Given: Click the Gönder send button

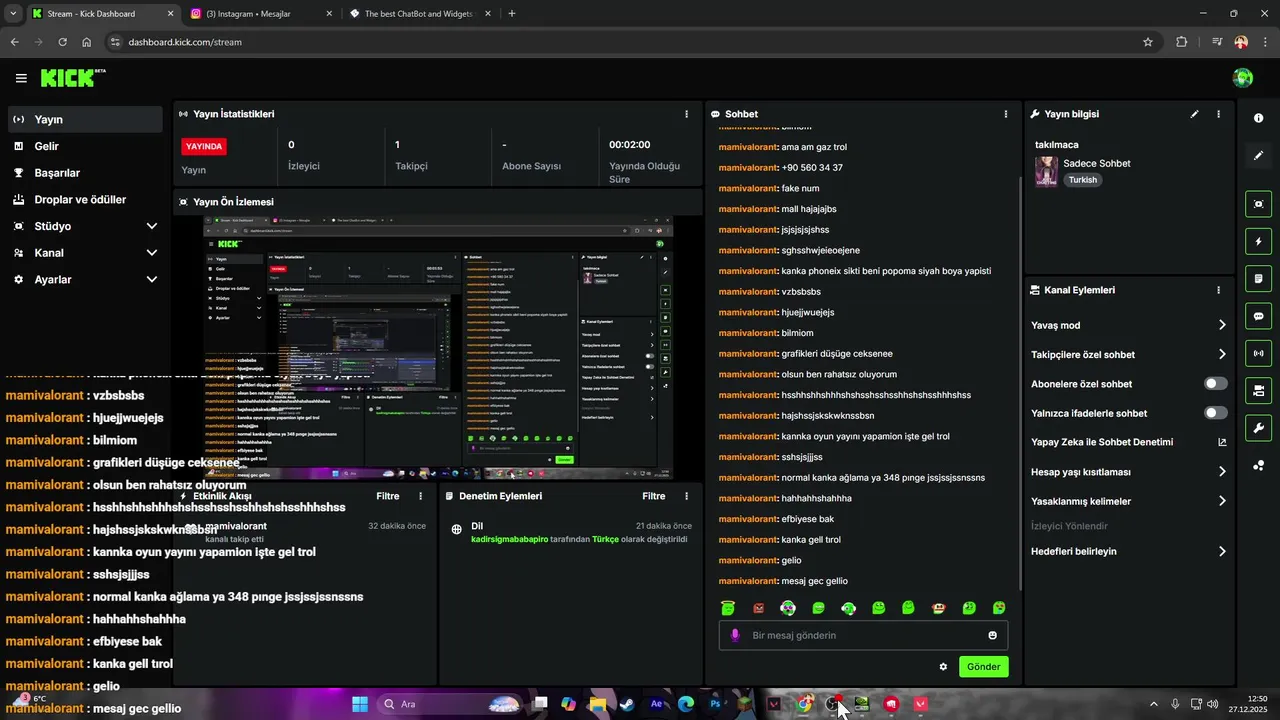Looking at the screenshot, I should 984,666.
